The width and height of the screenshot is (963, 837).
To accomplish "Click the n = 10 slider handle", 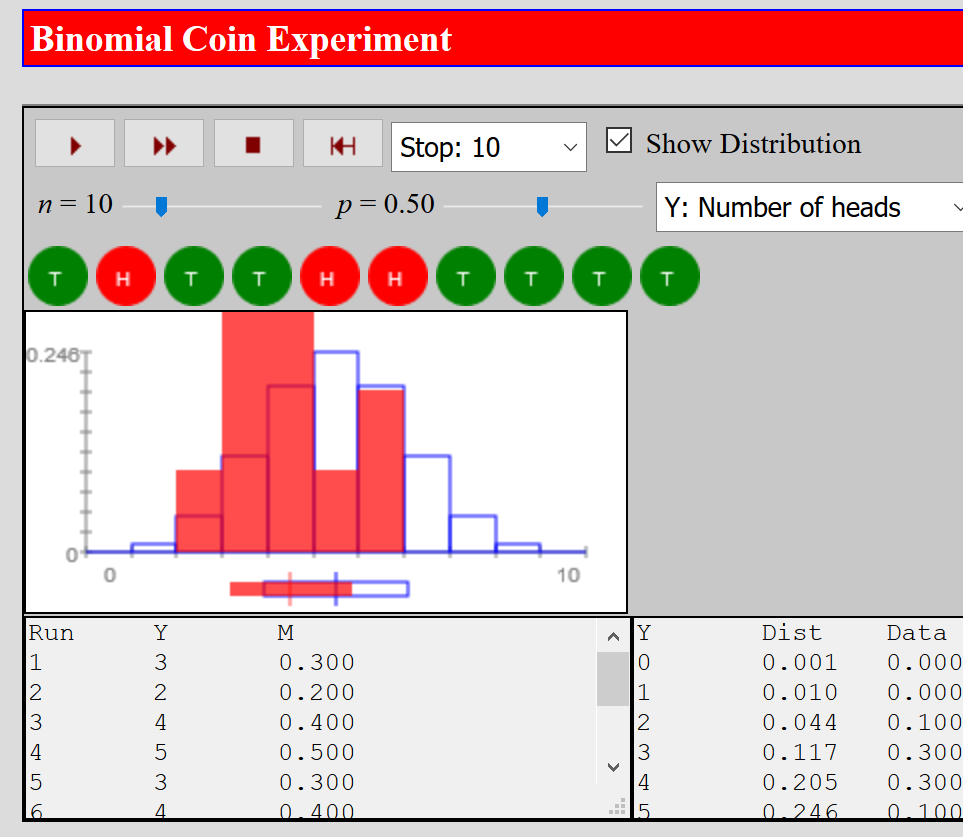I will point(162,206).
